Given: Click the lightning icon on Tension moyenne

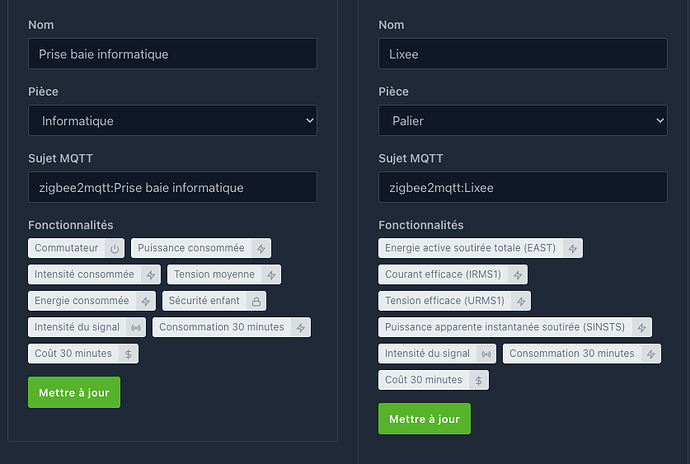Looking at the screenshot, I should 271,275.
